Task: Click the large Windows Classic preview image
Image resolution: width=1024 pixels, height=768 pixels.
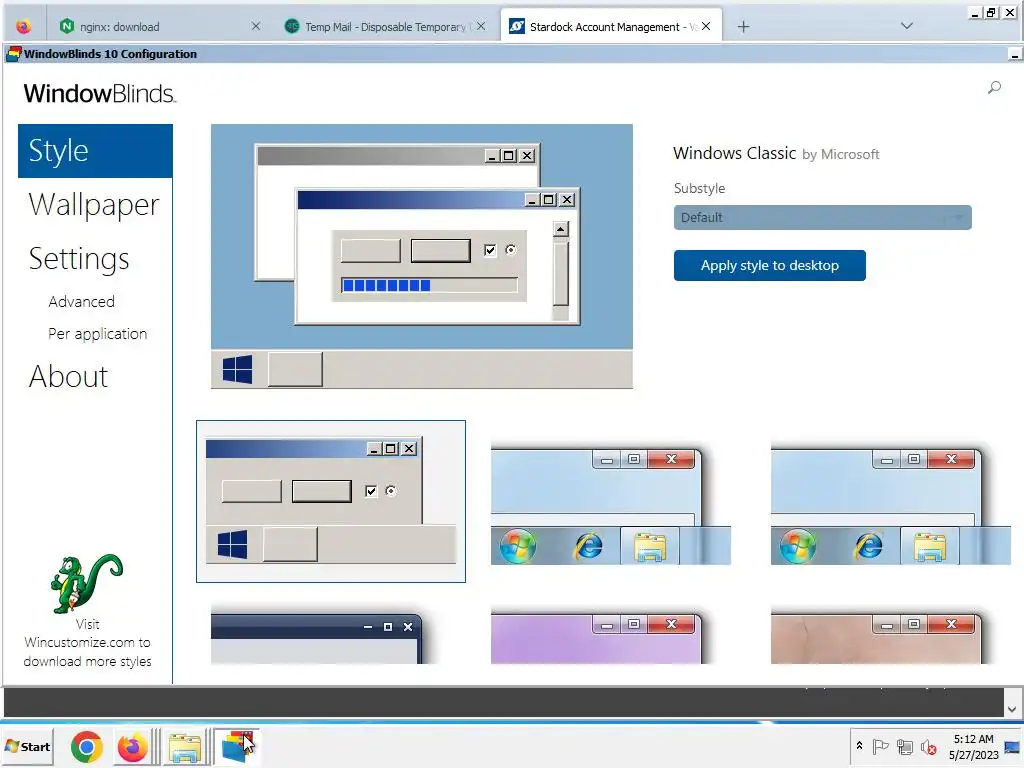Action: pyautogui.click(x=422, y=257)
